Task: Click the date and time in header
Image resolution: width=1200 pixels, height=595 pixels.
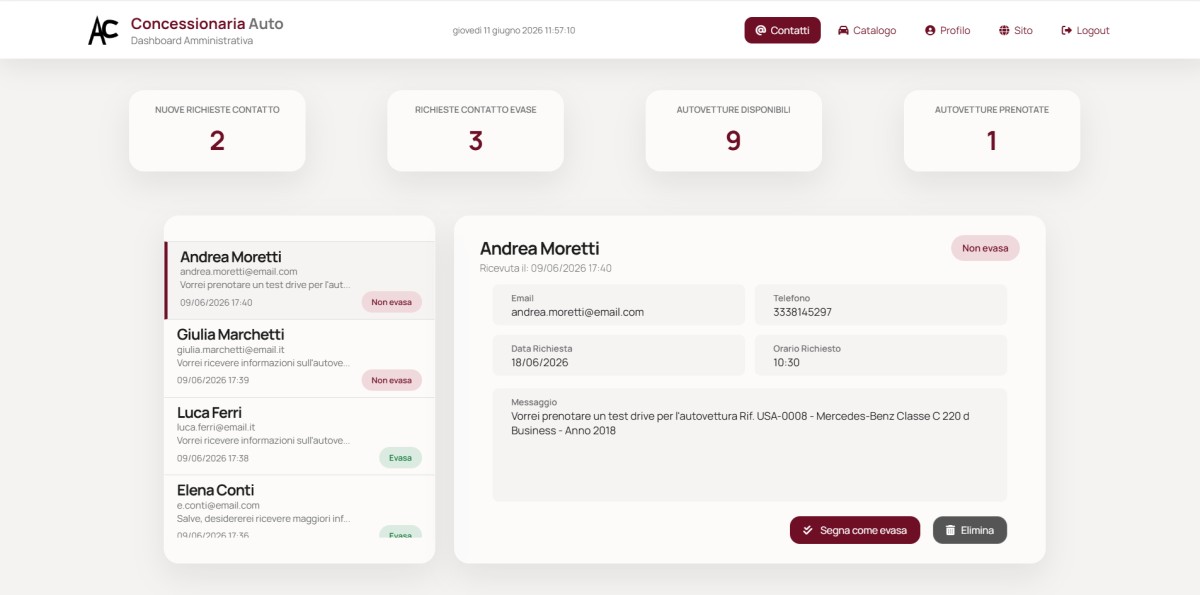Action: [514, 30]
